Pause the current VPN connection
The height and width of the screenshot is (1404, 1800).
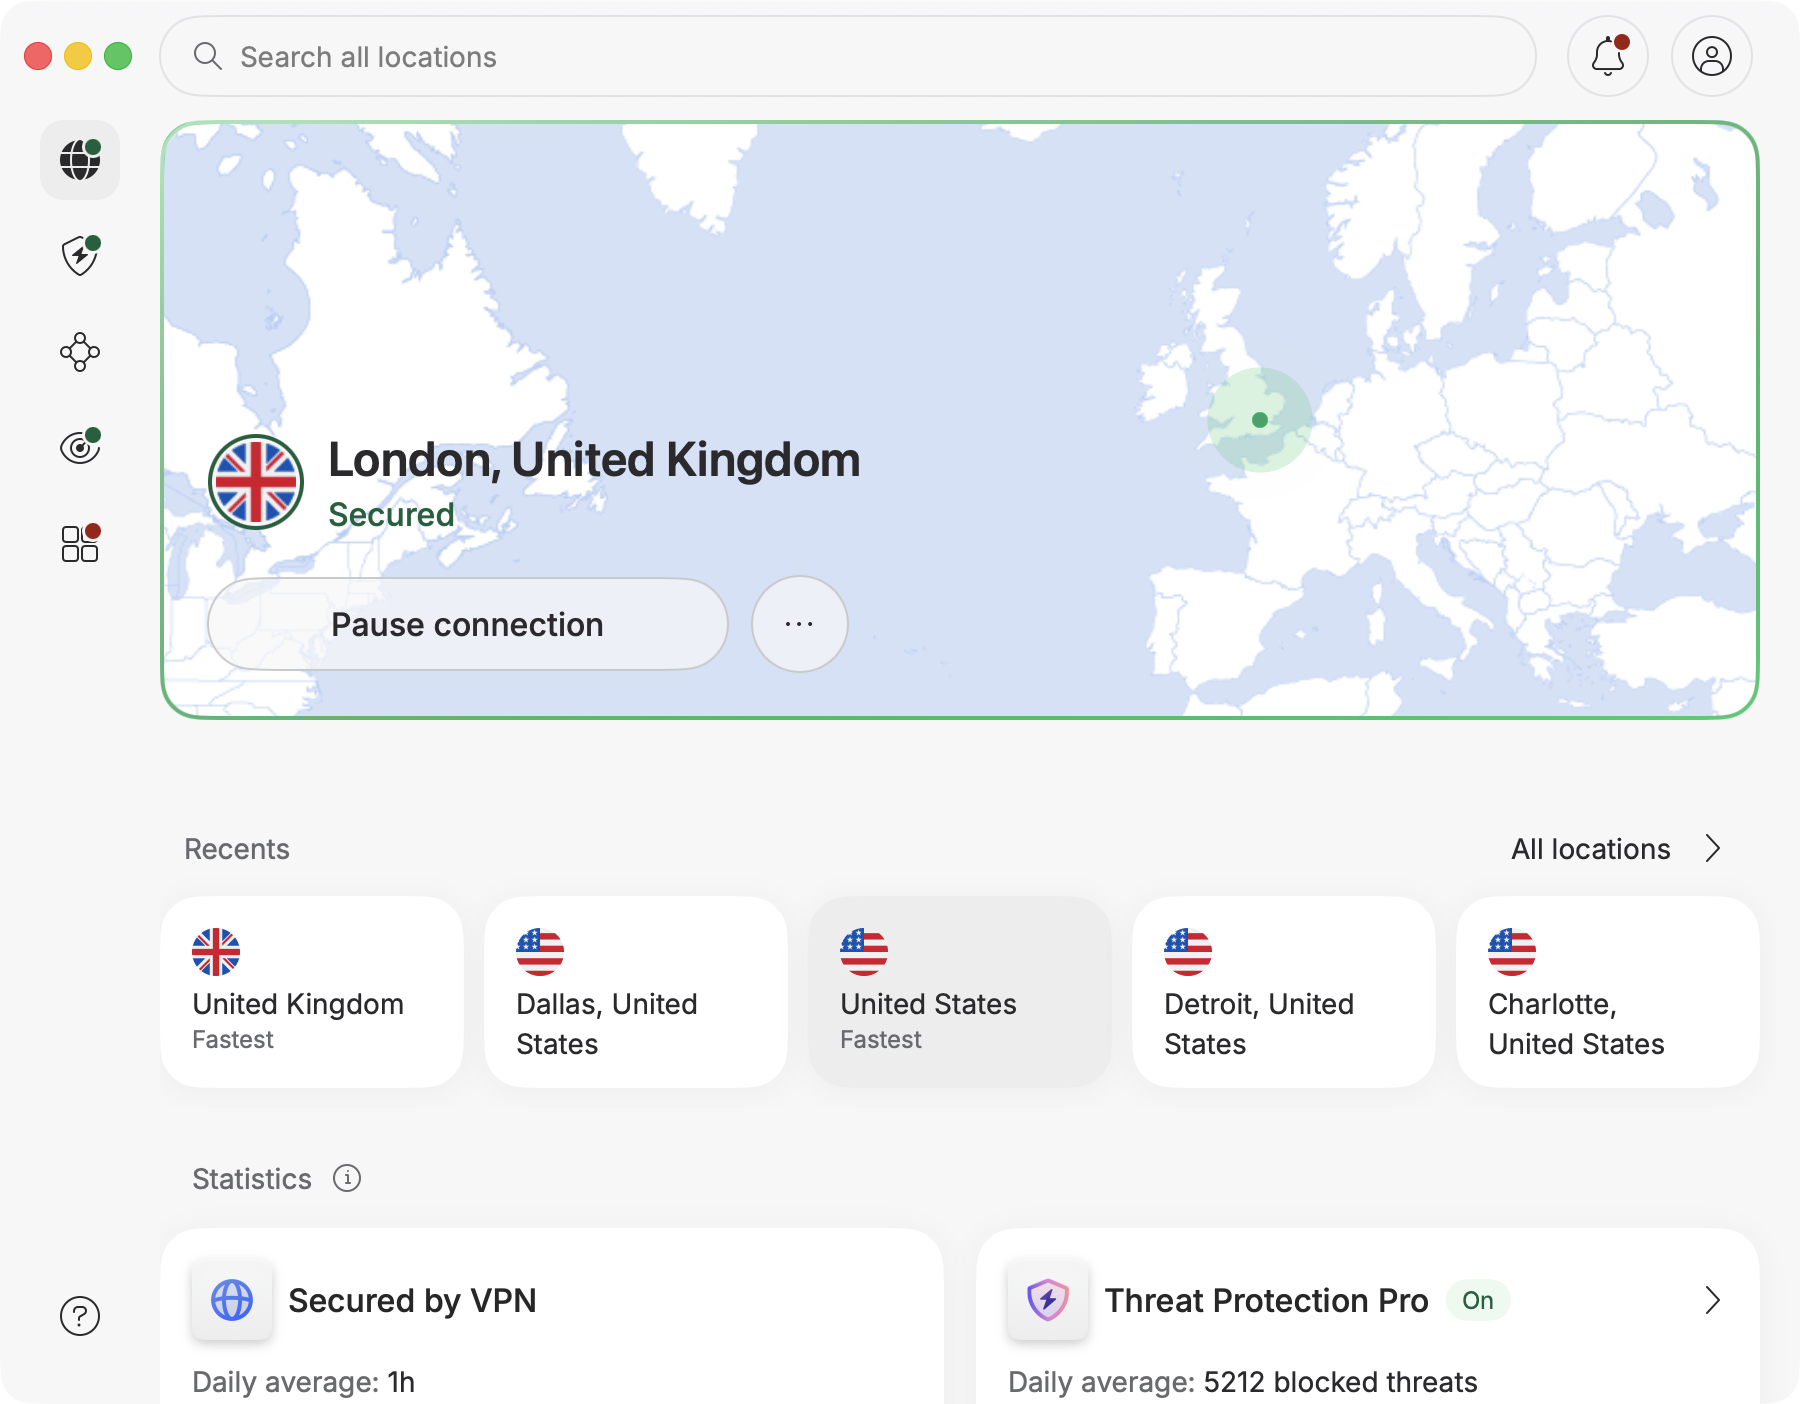tap(467, 624)
